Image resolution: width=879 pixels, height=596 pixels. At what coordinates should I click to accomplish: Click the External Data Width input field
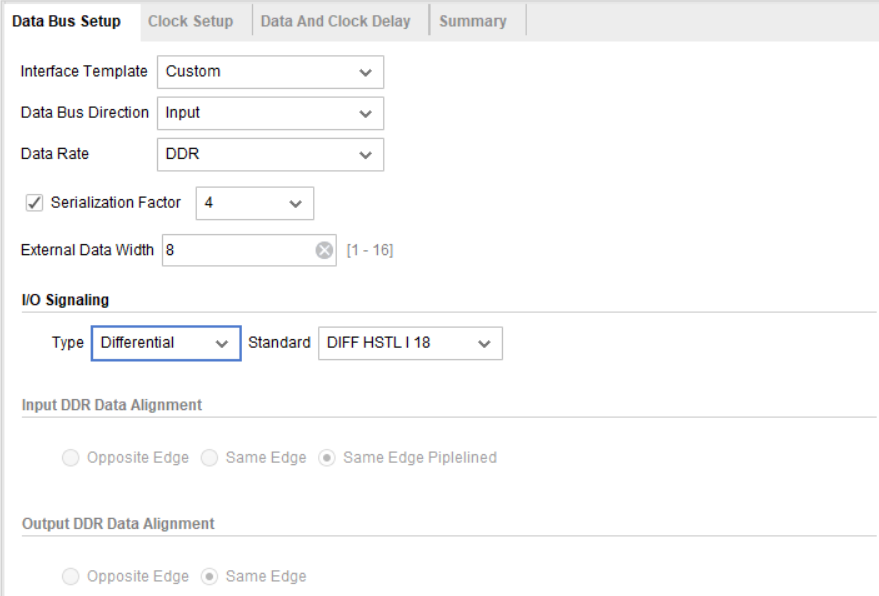click(x=249, y=250)
